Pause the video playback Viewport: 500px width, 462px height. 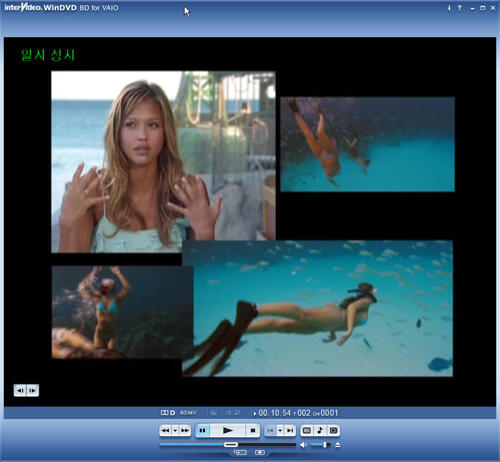tap(202, 431)
